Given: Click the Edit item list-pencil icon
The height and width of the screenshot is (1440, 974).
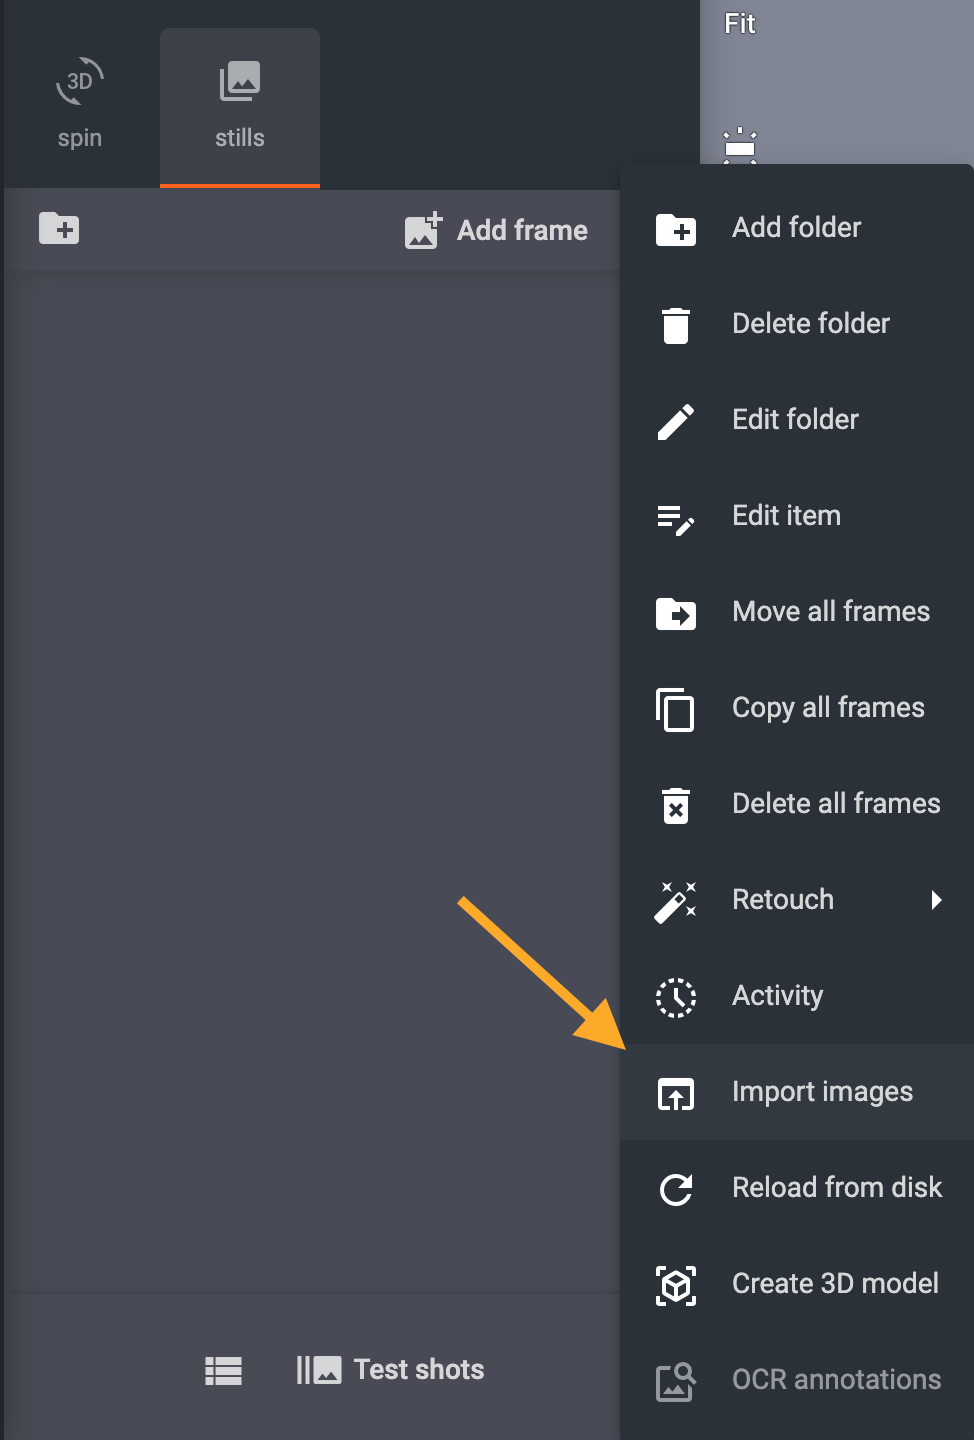Looking at the screenshot, I should (676, 518).
